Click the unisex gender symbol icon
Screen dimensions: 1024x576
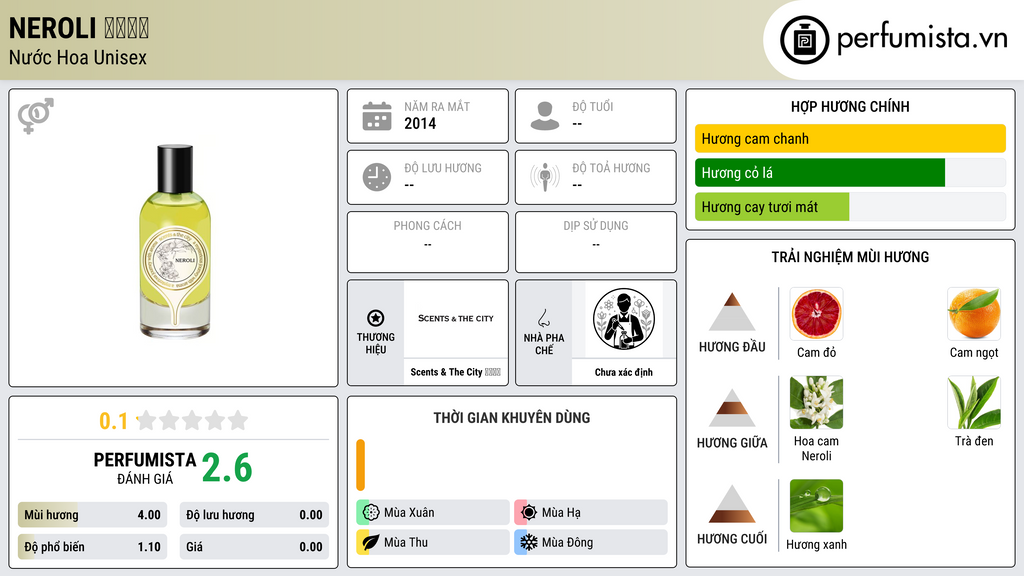[36, 116]
